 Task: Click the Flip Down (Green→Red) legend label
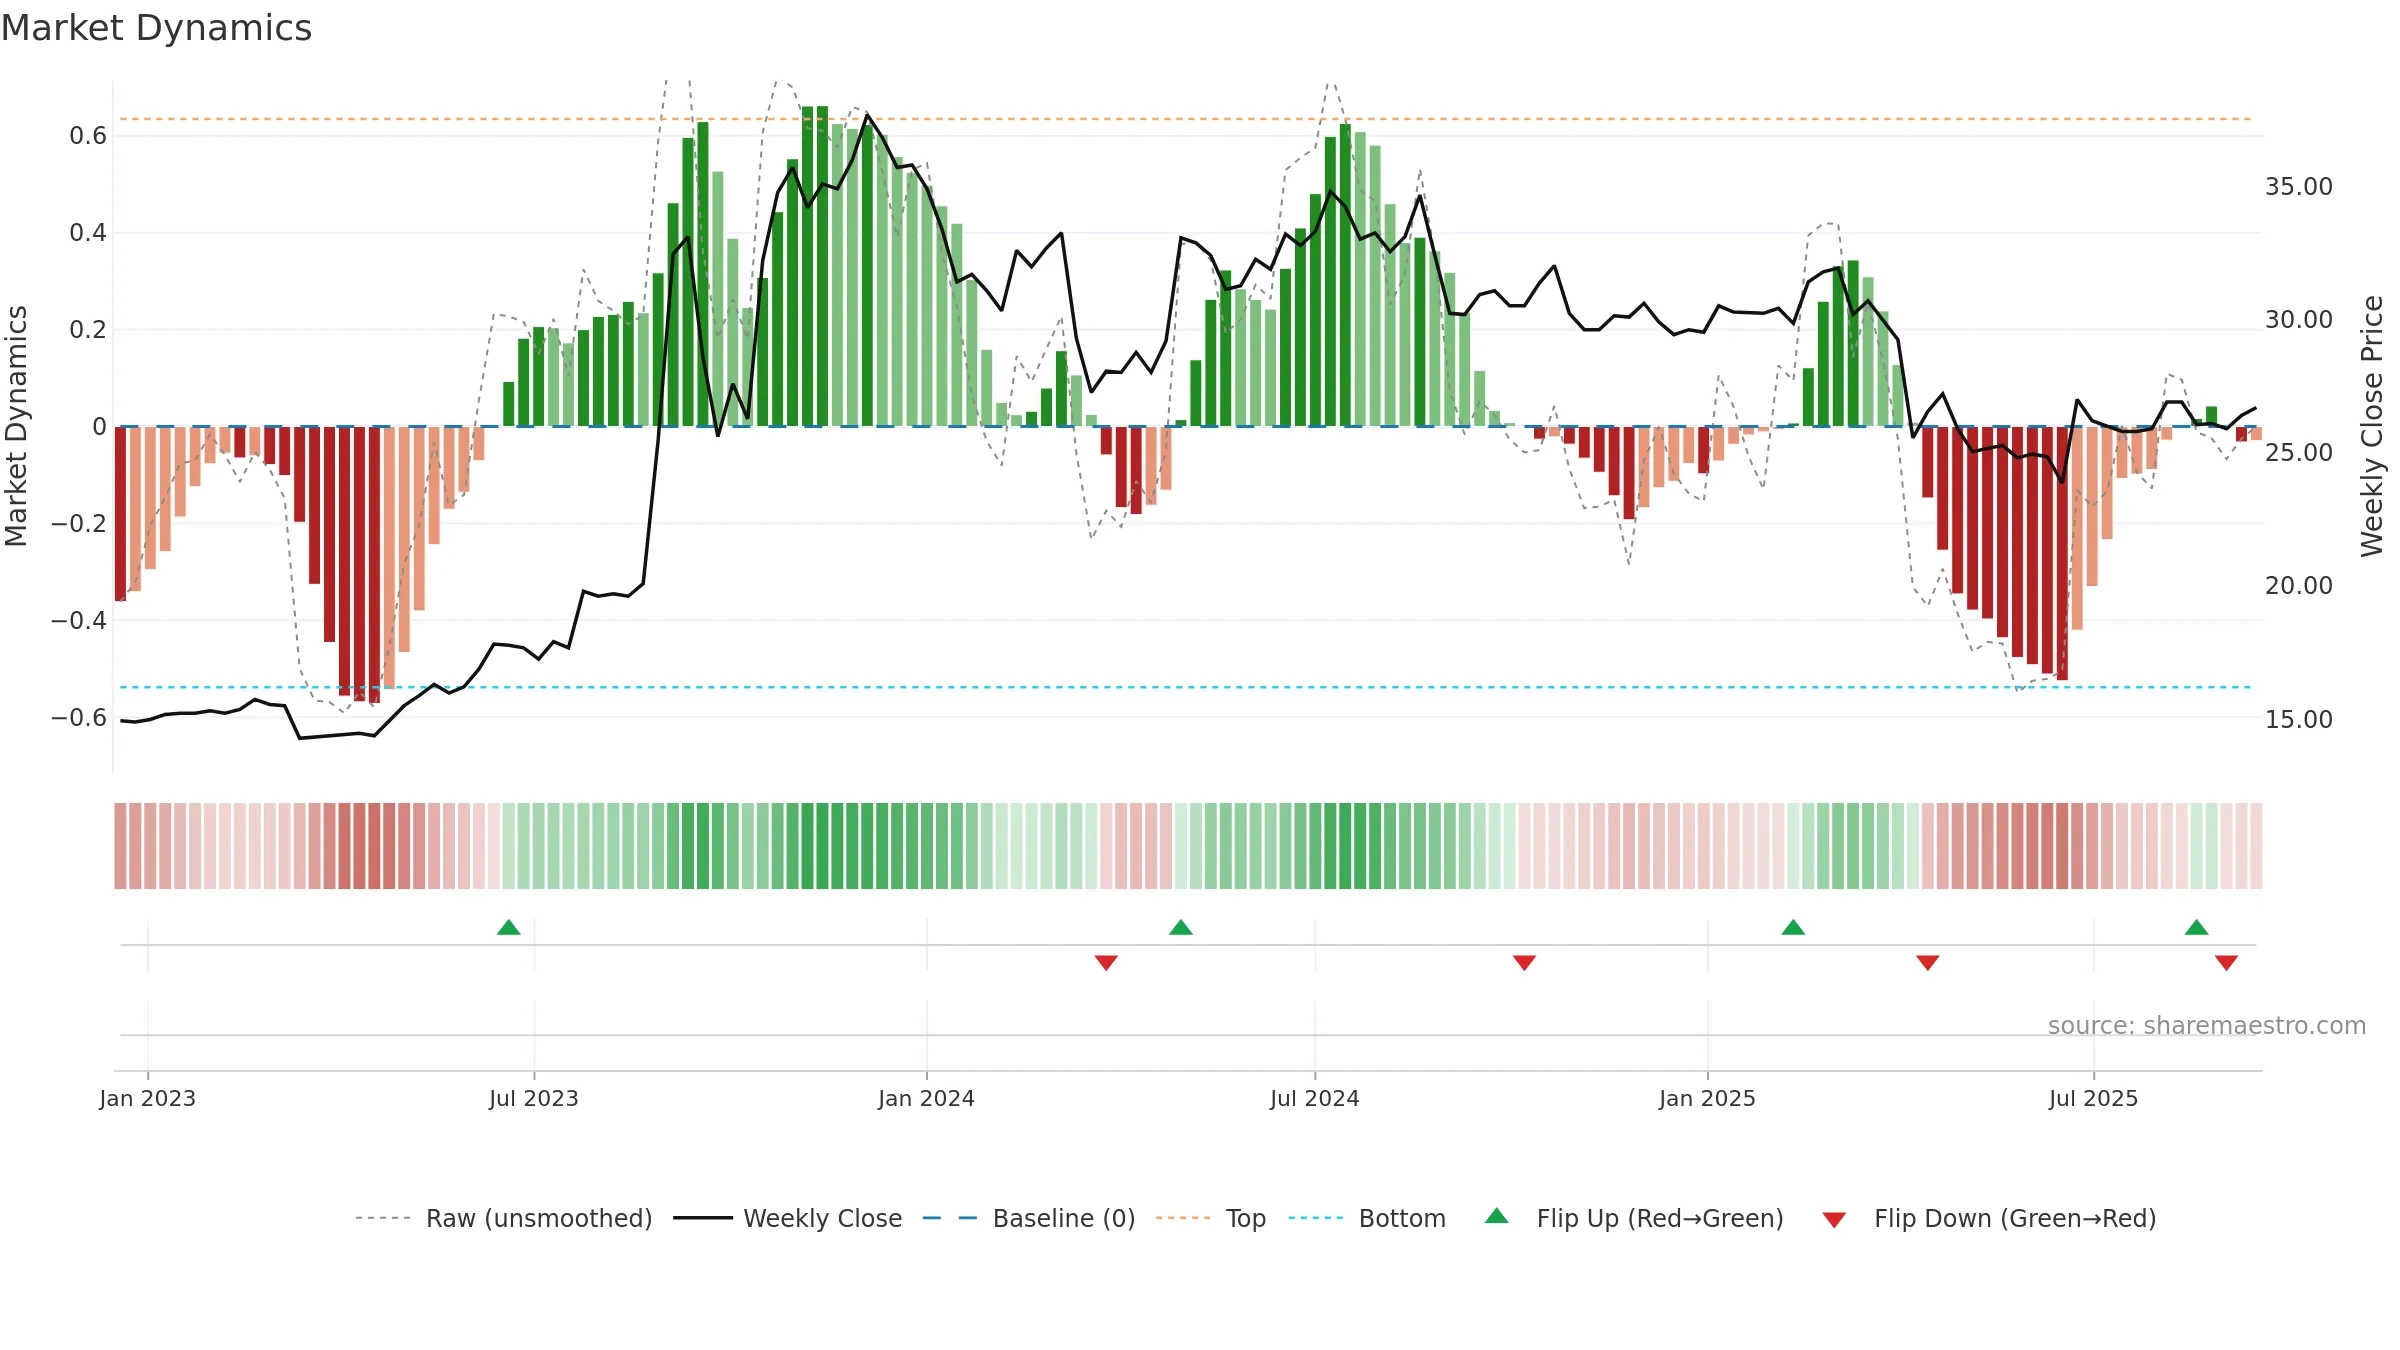click(x=2015, y=1218)
